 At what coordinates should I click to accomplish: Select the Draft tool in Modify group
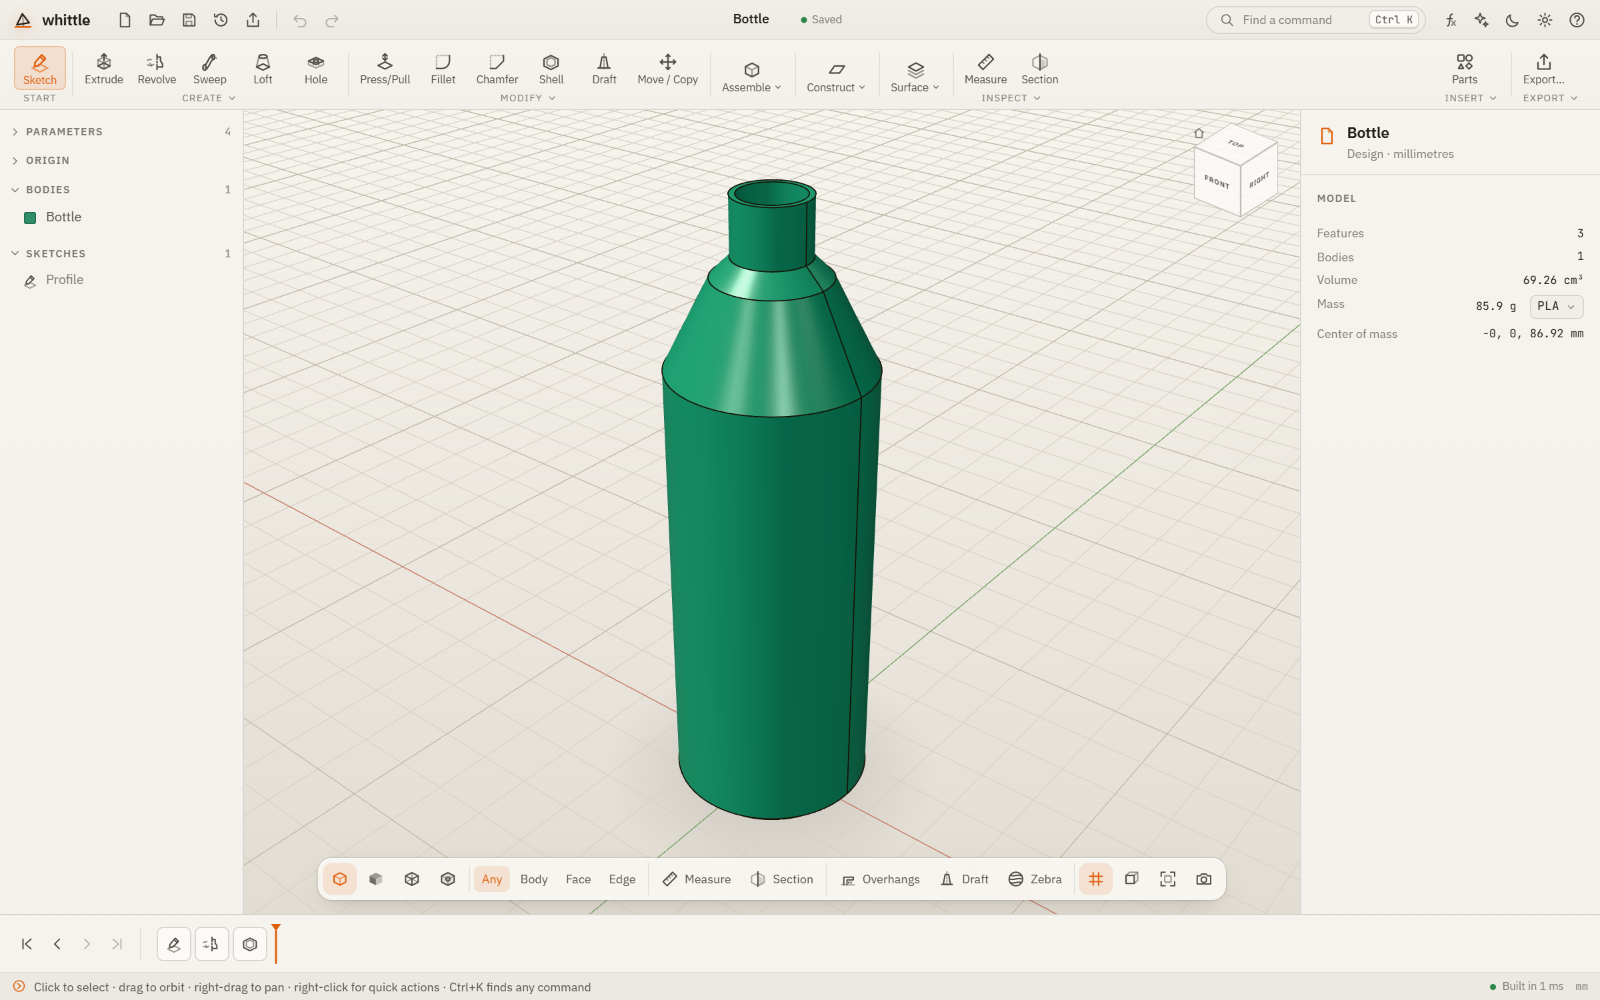tap(604, 68)
